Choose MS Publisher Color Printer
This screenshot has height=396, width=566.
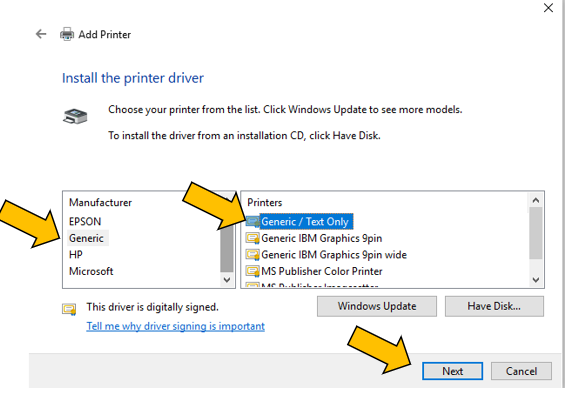tap(322, 271)
